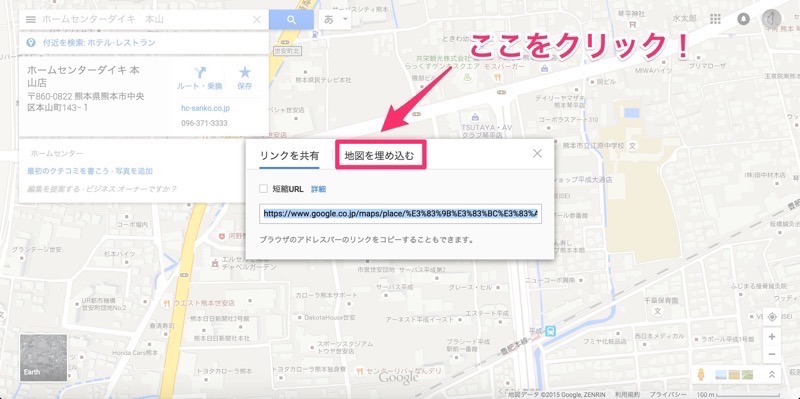This screenshot has width=800, height=399.
Task: Select the share URL text field
Action: (400, 214)
